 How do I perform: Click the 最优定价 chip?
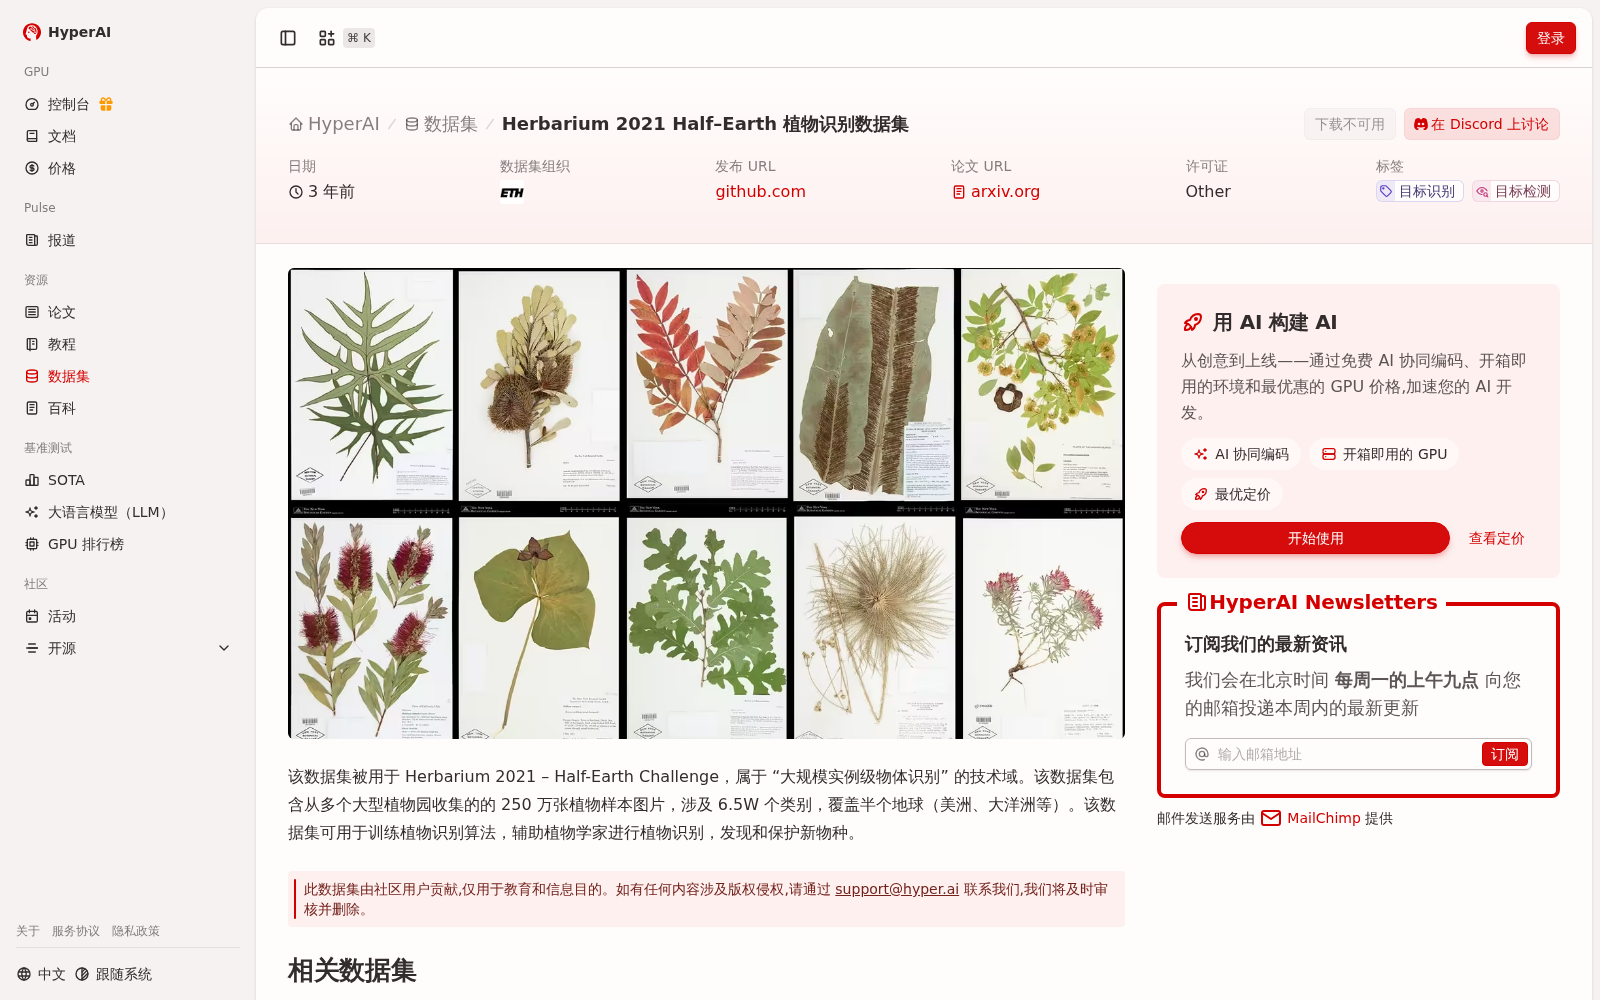1232,494
